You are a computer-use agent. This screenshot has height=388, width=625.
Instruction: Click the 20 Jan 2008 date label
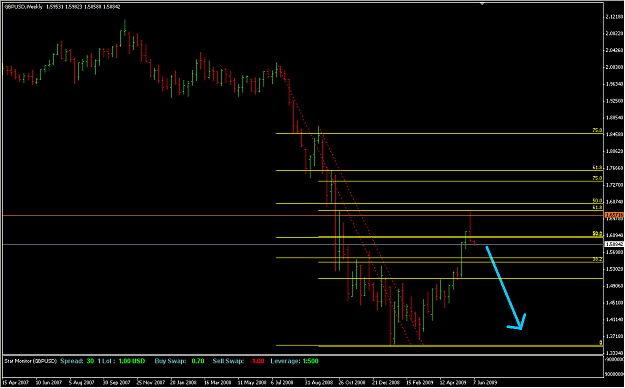(x=184, y=382)
